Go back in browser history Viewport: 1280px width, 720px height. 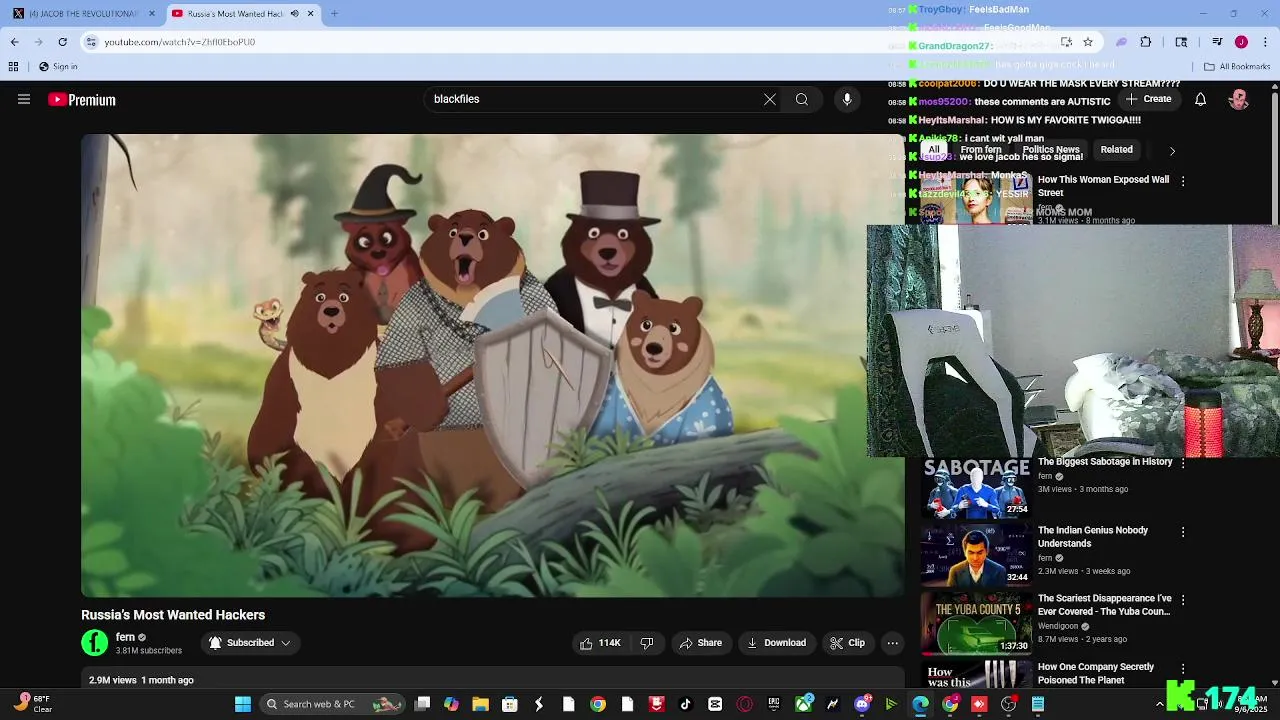14,42
